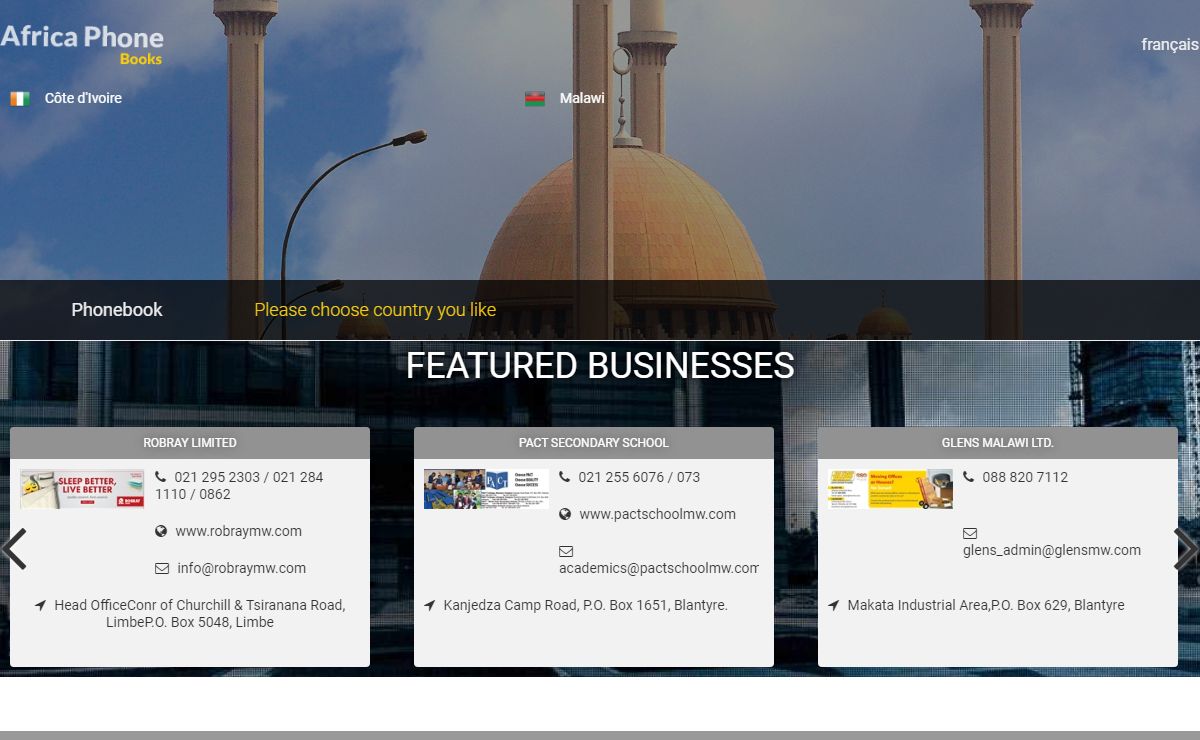Click the phone icon in Pact School card
This screenshot has height=740, width=1200.
pos(565,477)
